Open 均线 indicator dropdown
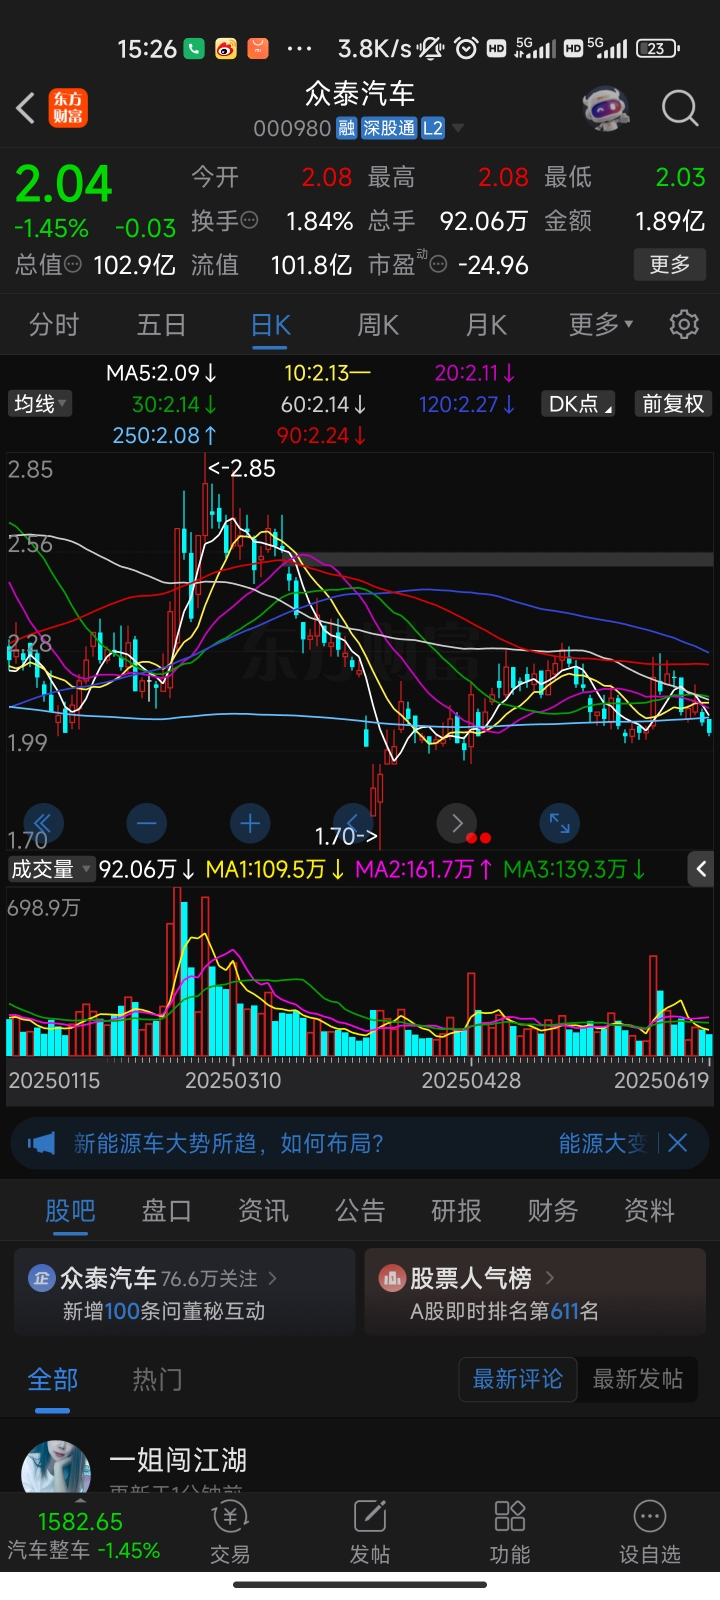The width and height of the screenshot is (720, 1600). tap(40, 404)
